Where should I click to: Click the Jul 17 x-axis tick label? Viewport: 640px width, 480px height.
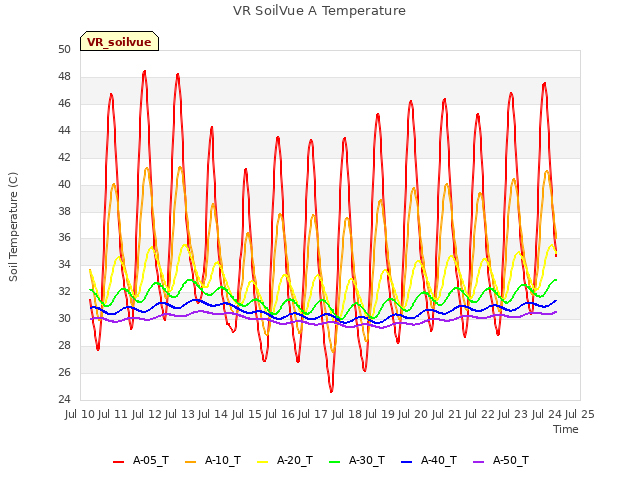click(x=313, y=414)
